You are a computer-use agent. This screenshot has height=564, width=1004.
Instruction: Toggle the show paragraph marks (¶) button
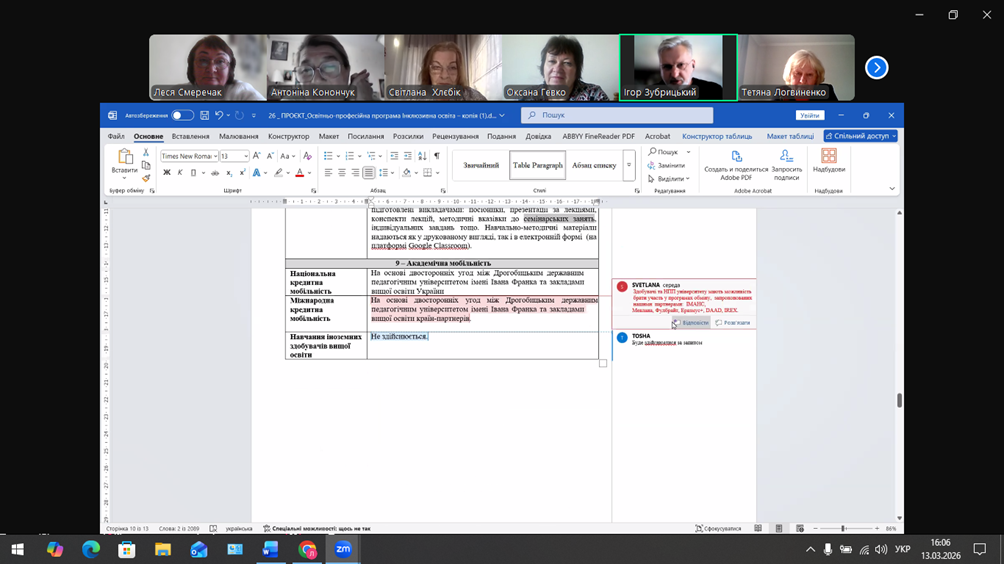pyautogui.click(x=436, y=156)
